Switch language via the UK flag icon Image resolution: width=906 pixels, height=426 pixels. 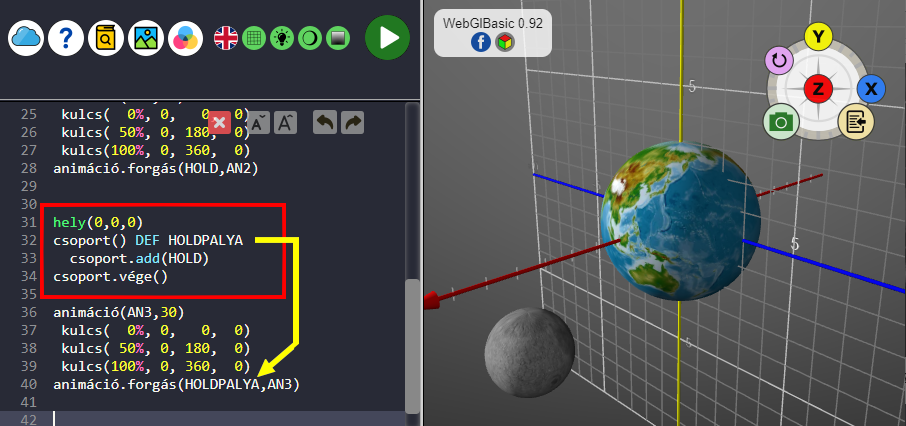(x=226, y=38)
